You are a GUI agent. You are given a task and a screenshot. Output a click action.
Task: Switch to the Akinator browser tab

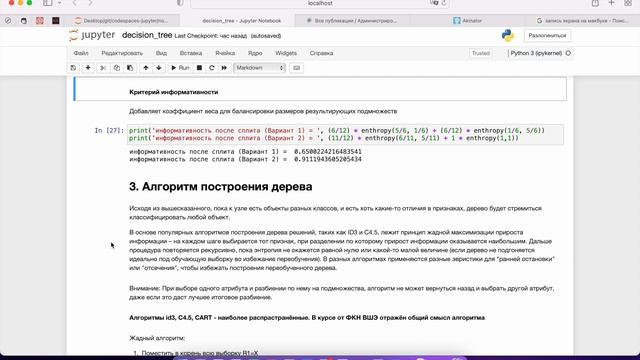click(x=467, y=20)
